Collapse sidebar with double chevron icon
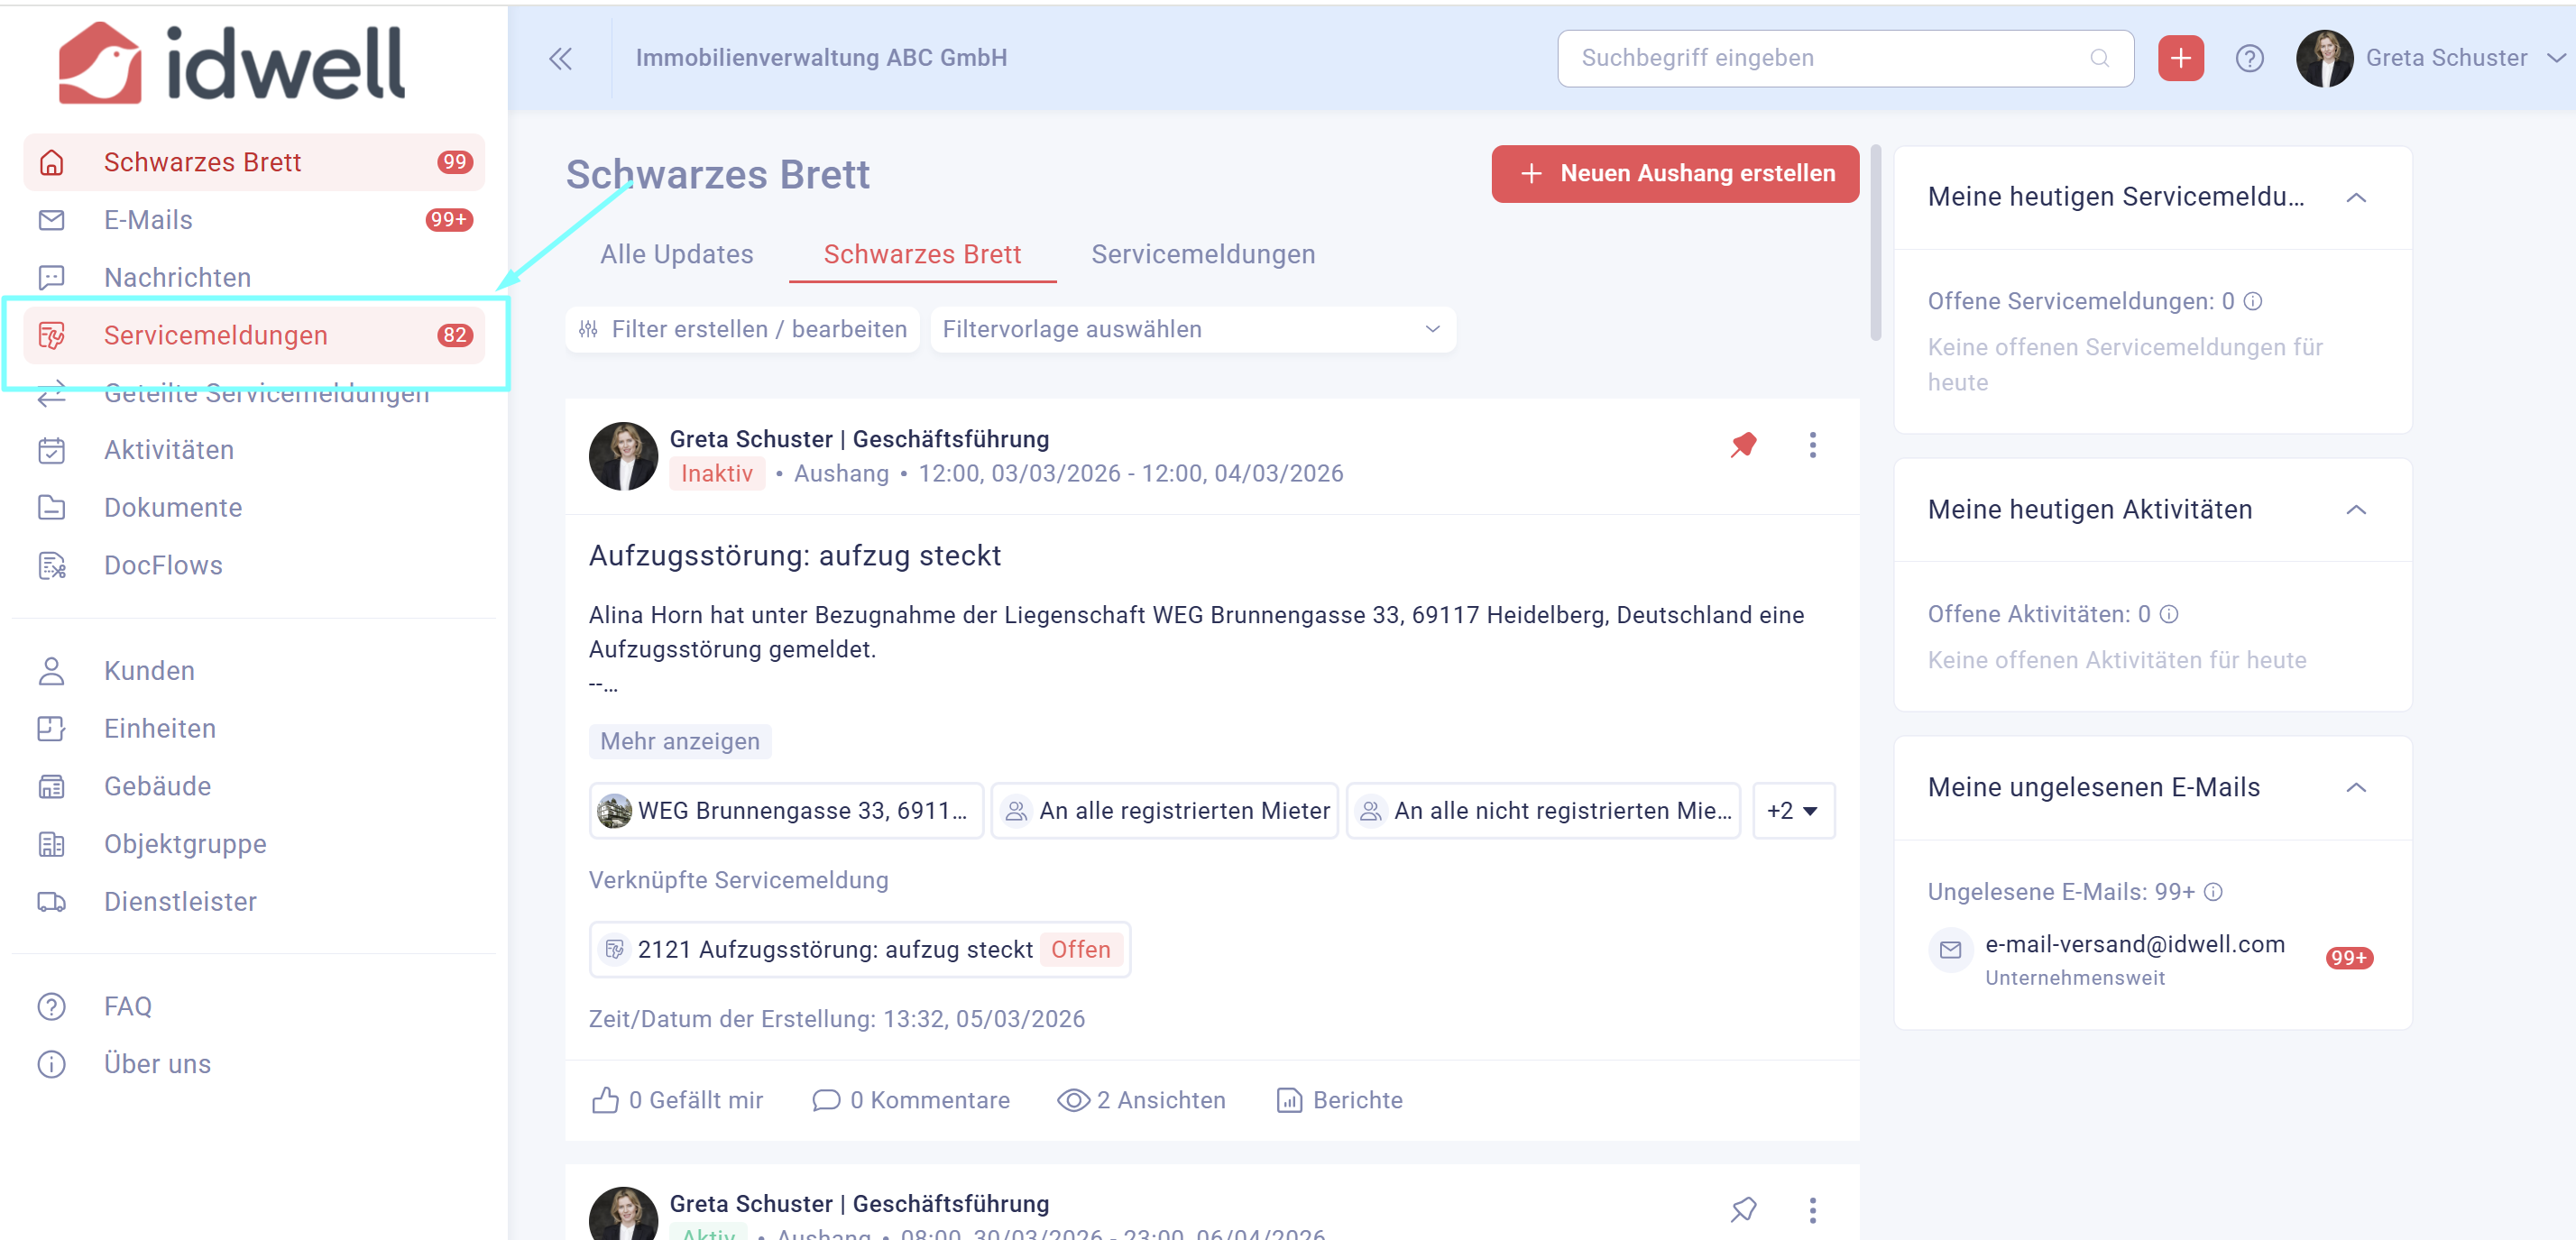Viewport: 2576px width, 1240px height. (560, 58)
